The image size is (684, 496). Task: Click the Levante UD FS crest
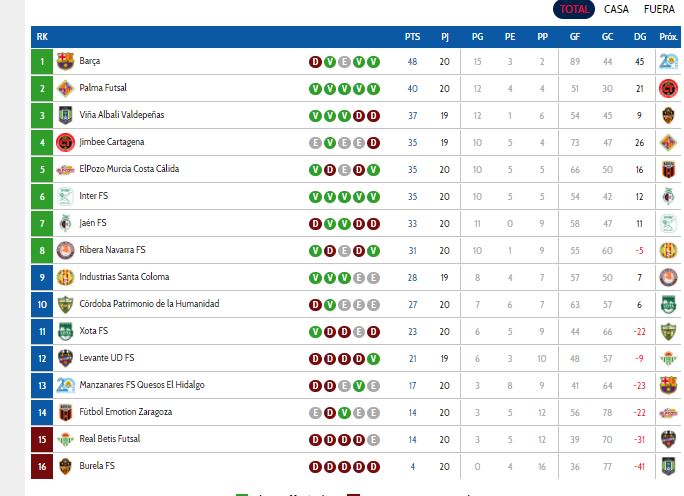coord(66,358)
